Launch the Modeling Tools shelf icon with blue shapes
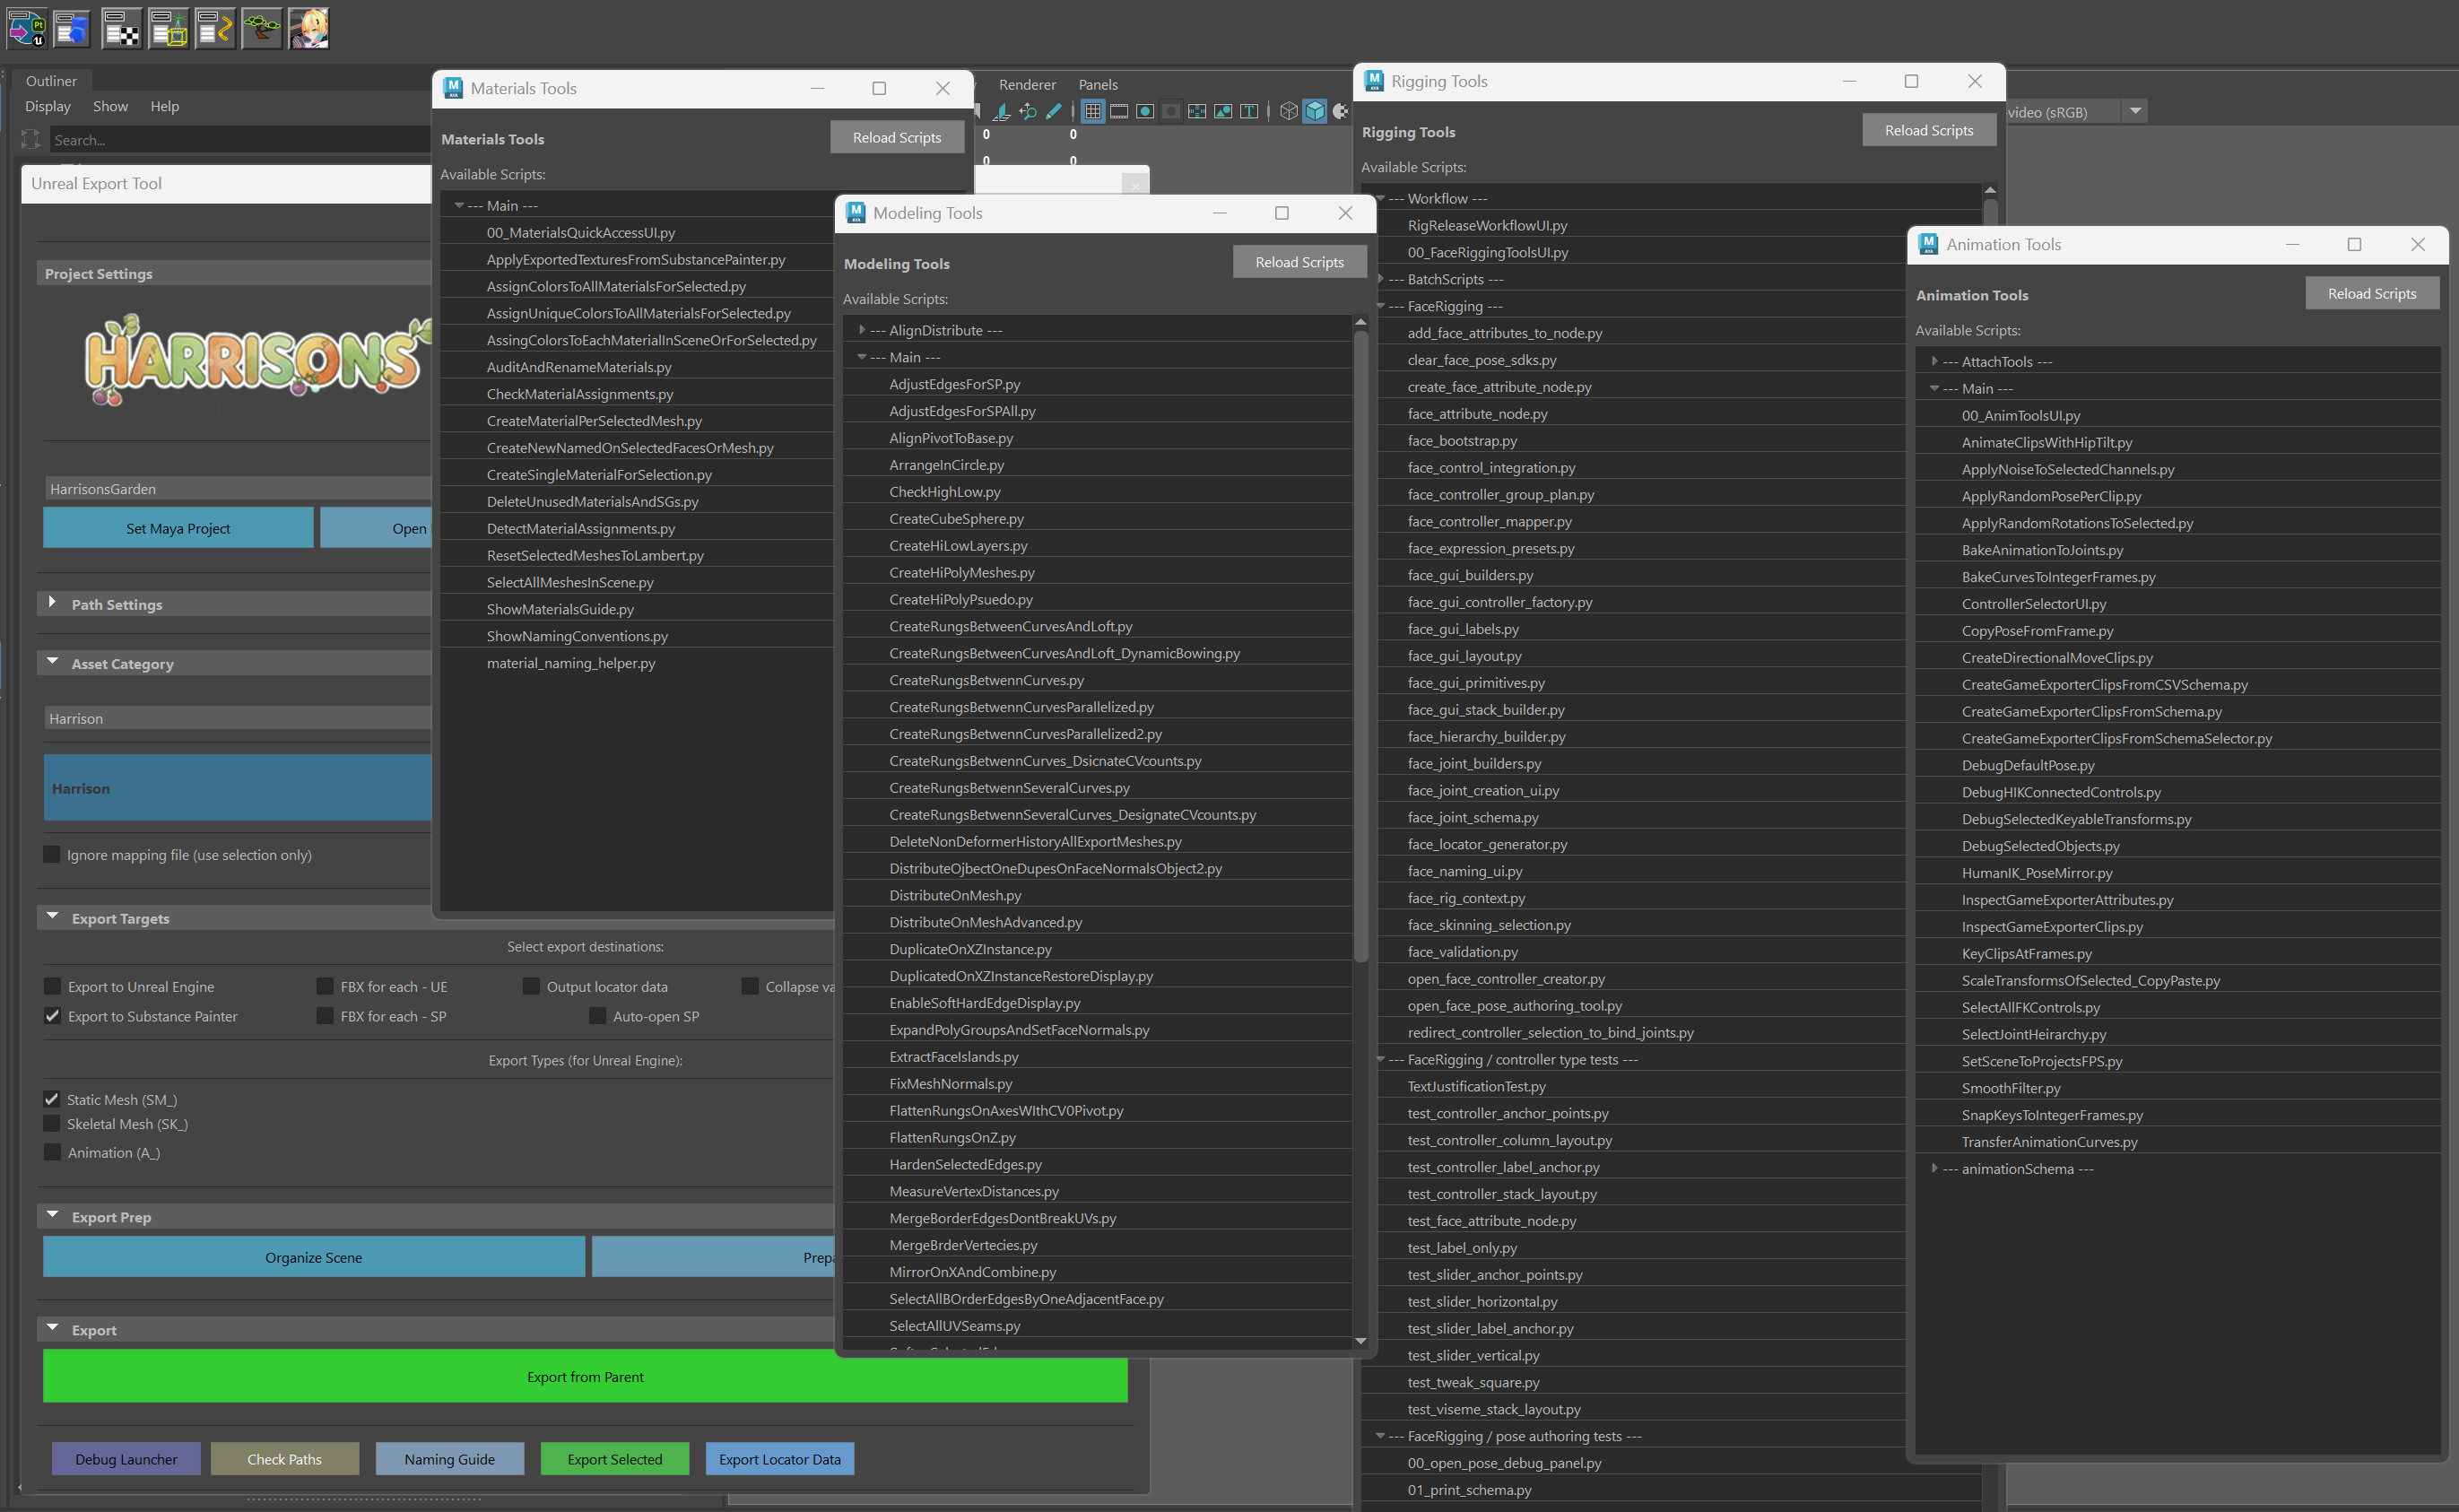2459x1512 pixels. coord(73,29)
